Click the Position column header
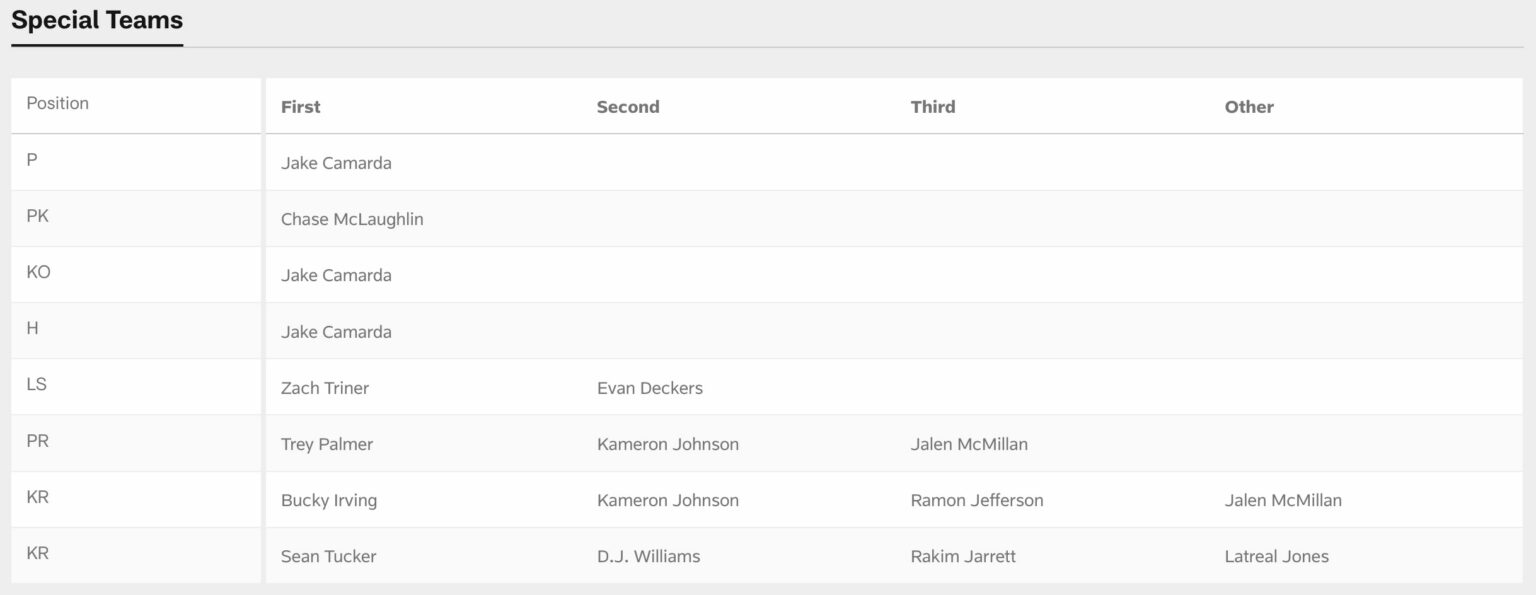This screenshot has width=1536, height=595. pyautogui.click(x=58, y=103)
